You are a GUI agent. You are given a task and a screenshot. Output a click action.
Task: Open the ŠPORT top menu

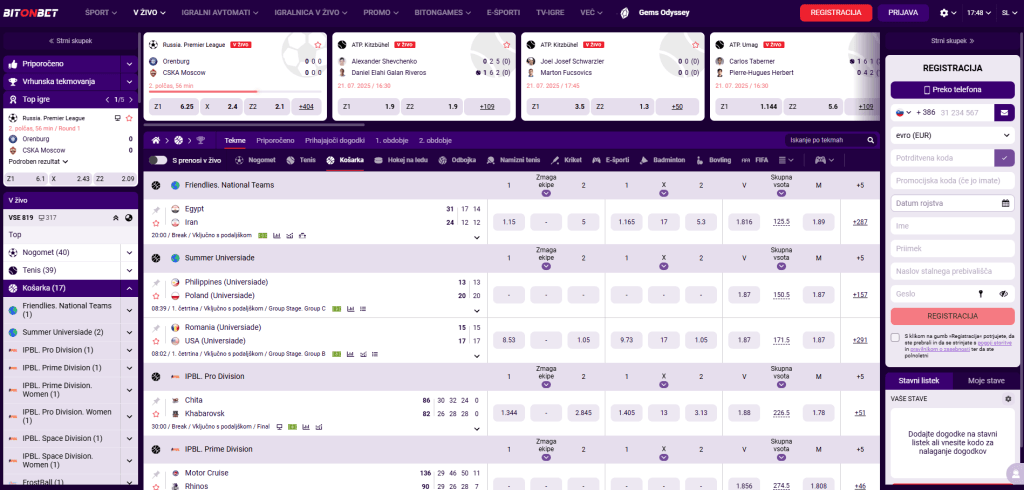click(99, 12)
